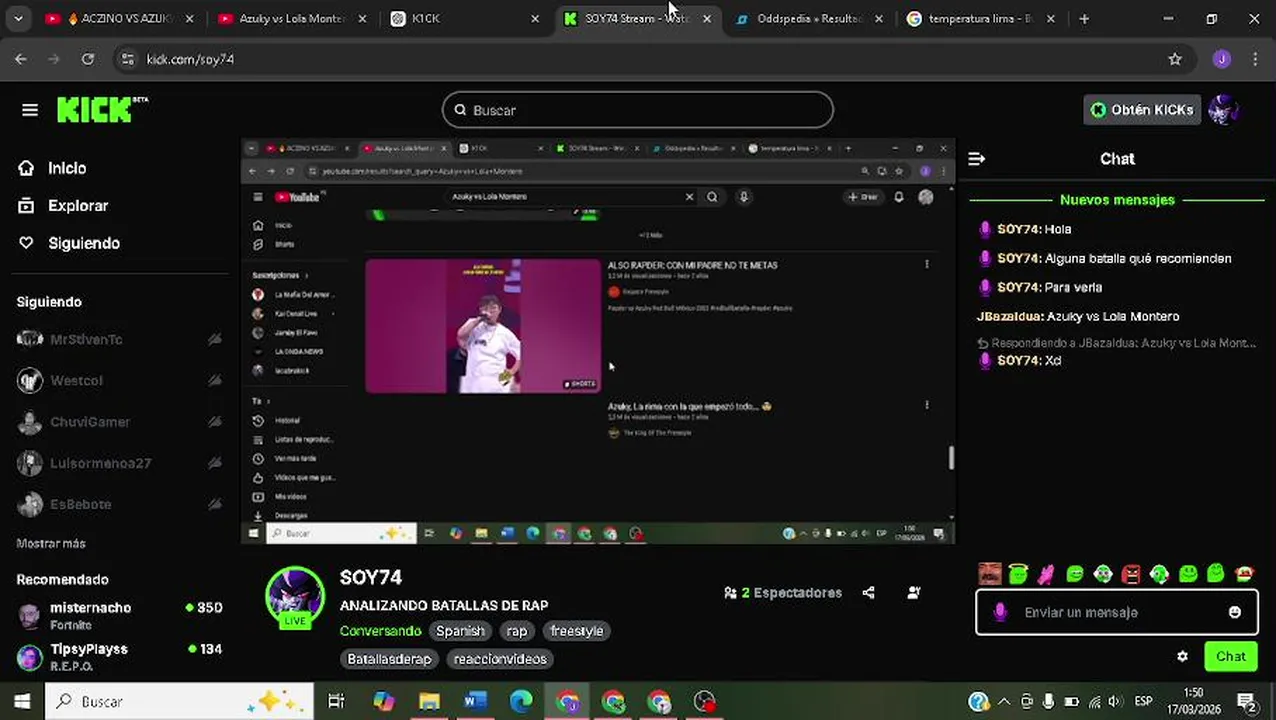Click Obtén KICKs button
The image size is (1276, 720).
[1142, 110]
